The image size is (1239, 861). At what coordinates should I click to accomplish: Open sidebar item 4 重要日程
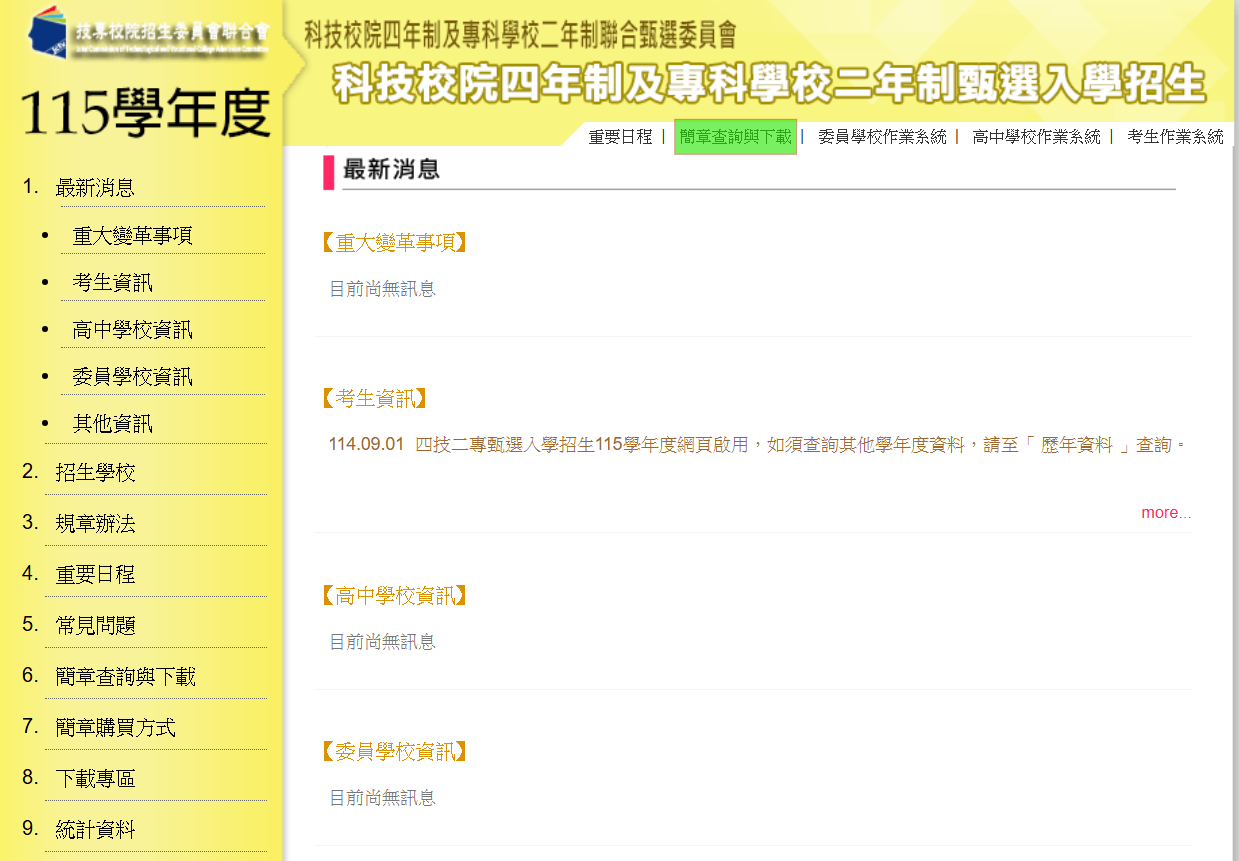click(x=95, y=575)
